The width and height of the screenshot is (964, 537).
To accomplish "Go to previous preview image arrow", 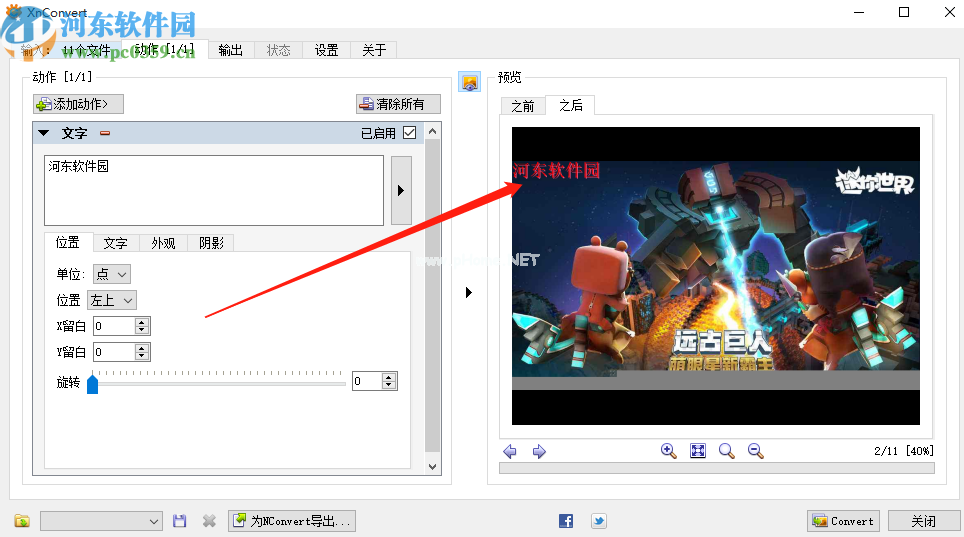I will 510,452.
